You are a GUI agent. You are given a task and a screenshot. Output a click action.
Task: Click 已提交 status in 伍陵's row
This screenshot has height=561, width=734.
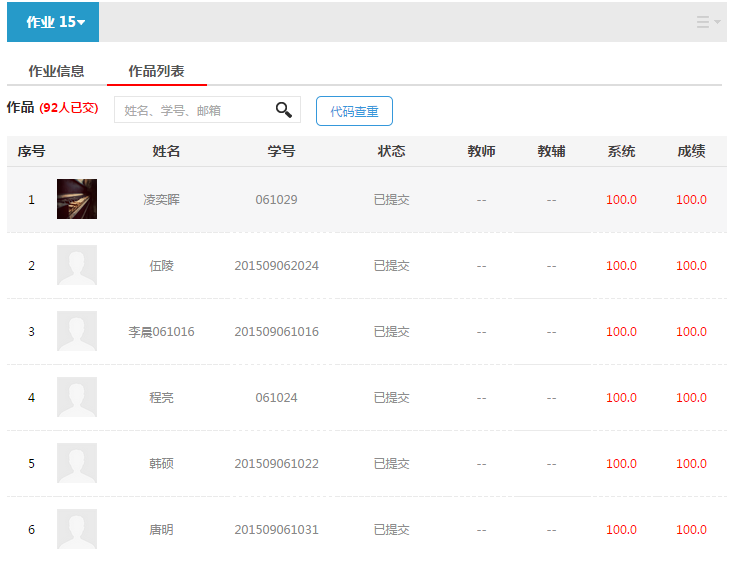(x=392, y=266)
